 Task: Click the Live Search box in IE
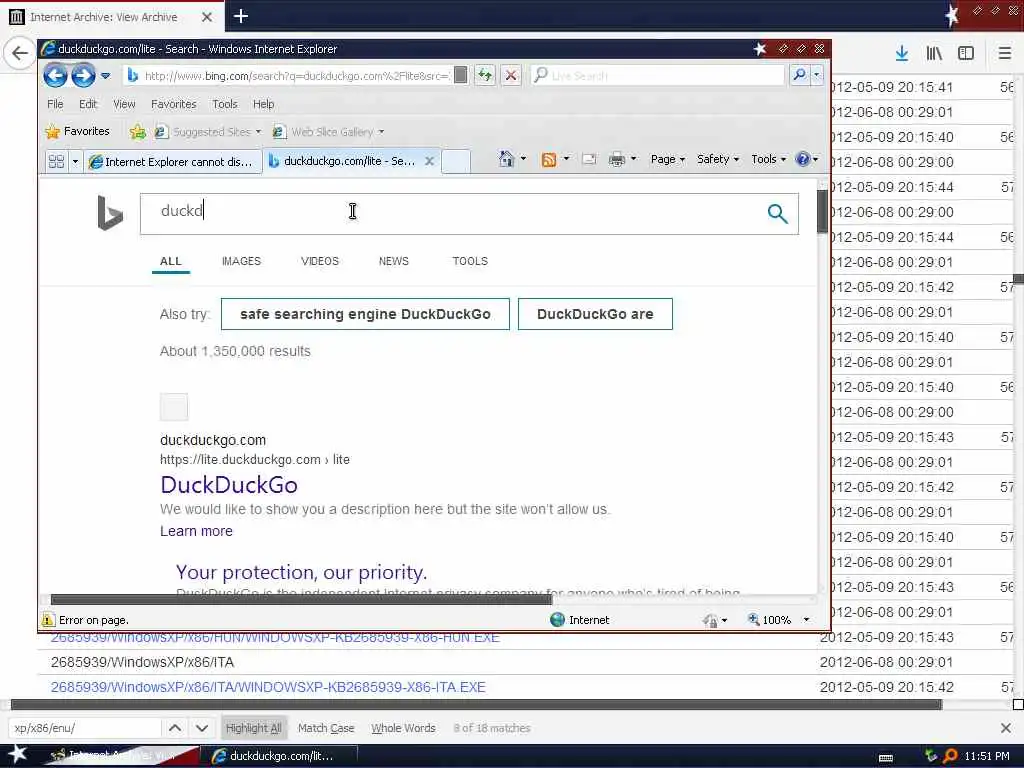click(658, 76)
